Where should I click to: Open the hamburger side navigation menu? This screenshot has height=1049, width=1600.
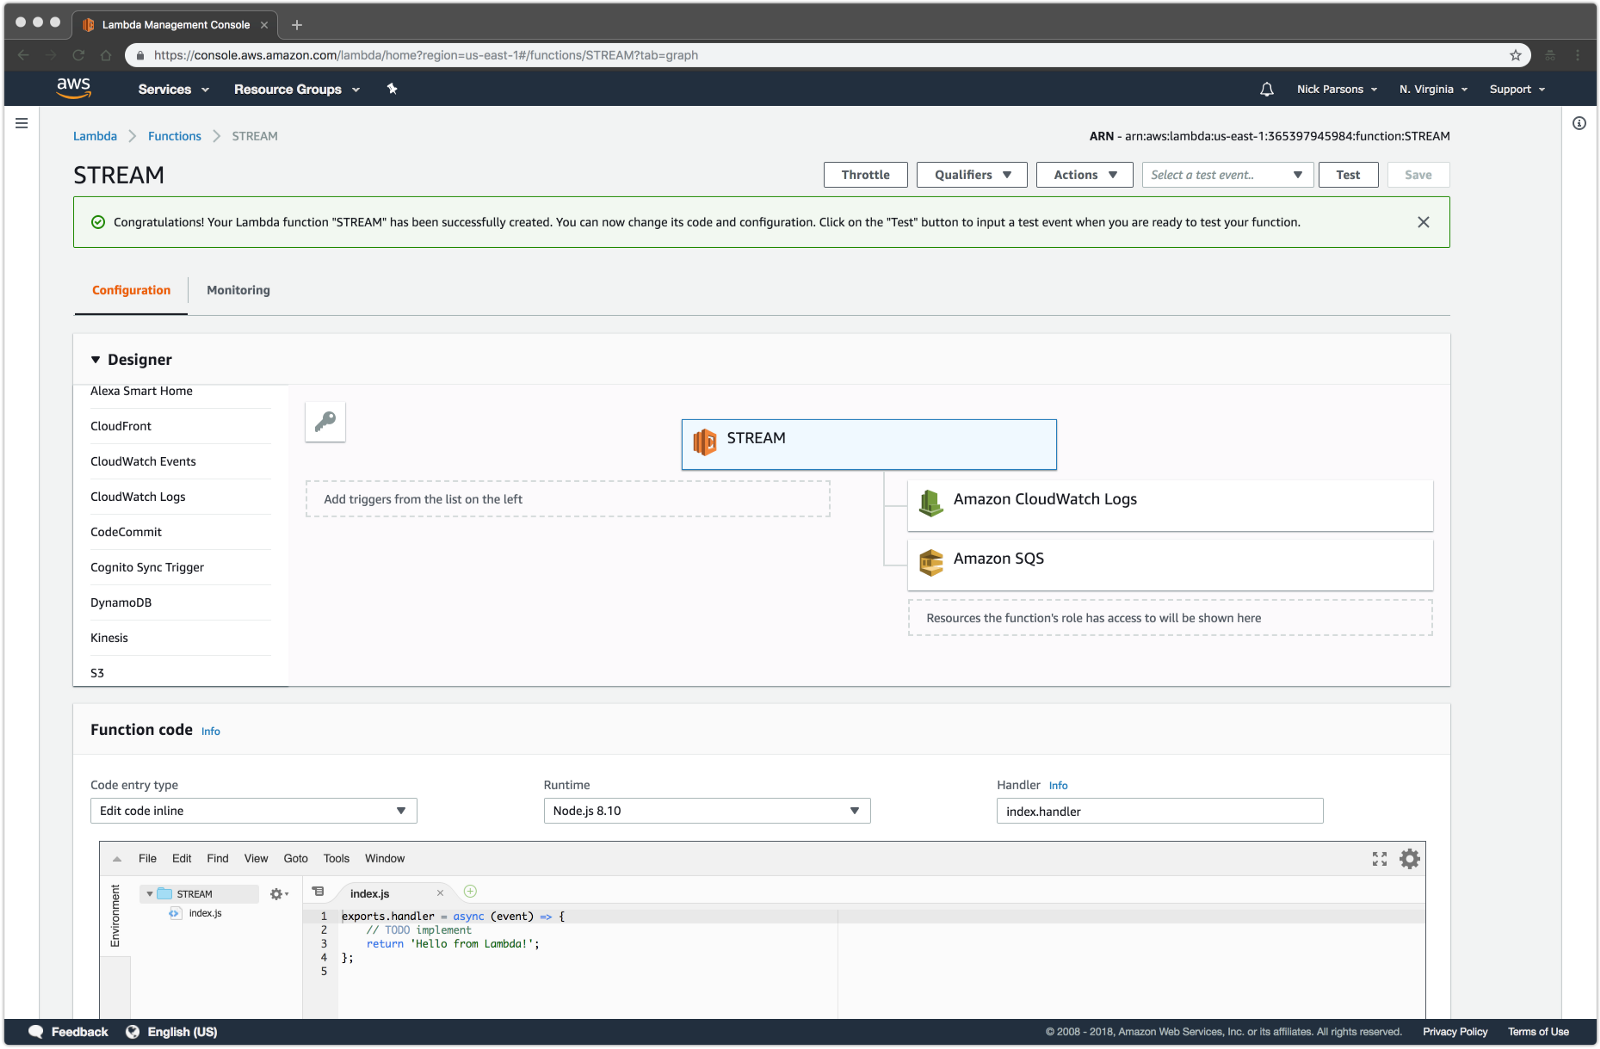21,123
